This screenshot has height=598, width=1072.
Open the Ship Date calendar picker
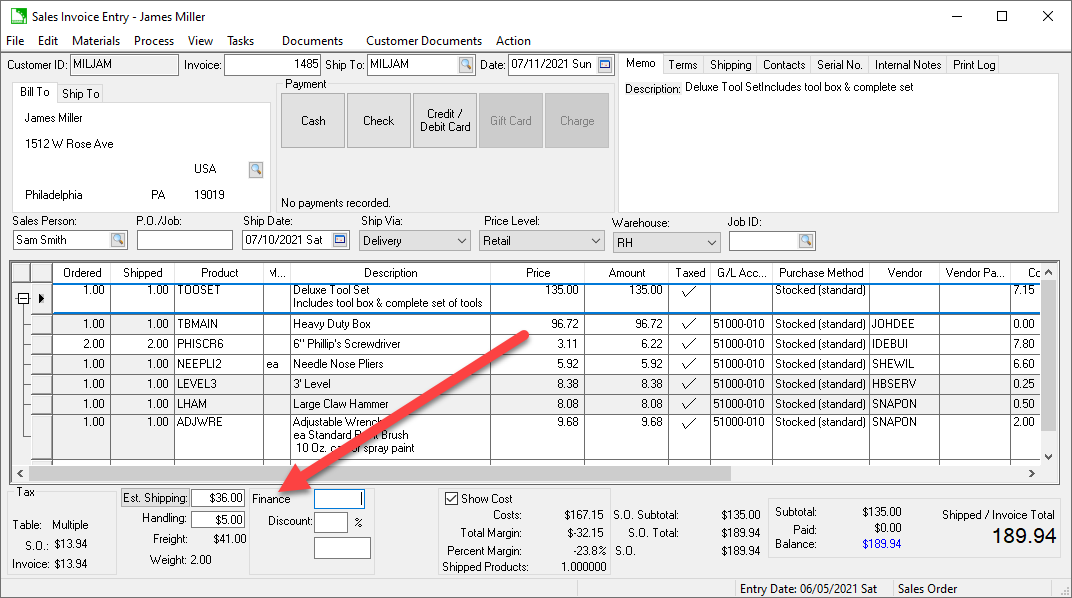(x=340, y=240)
